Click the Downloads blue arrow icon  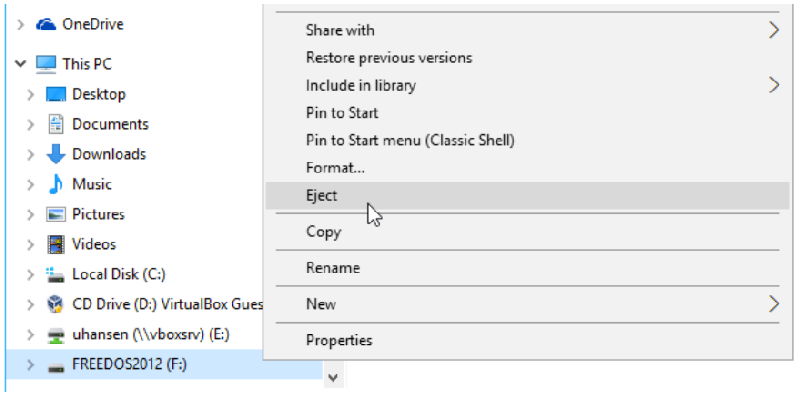coord(56,154)
